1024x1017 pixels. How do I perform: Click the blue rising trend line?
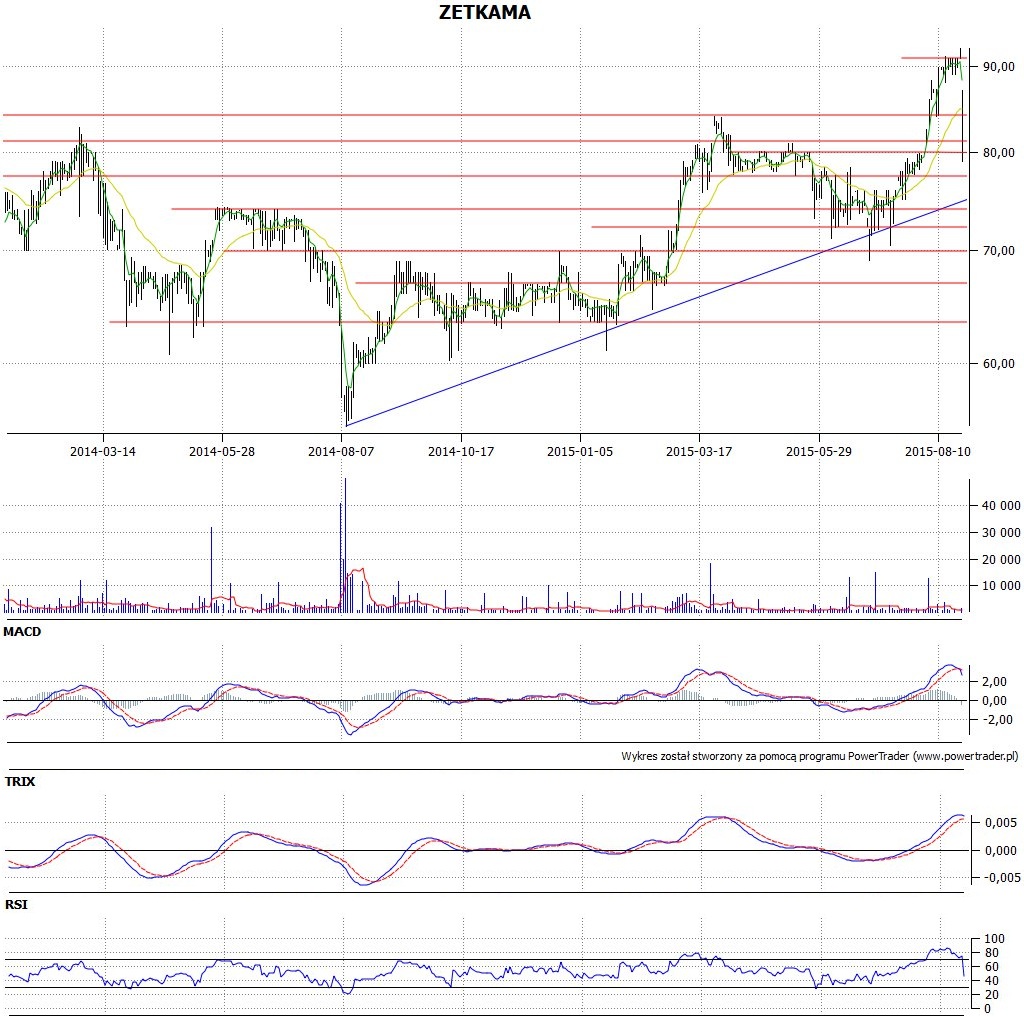click(656, 312)
